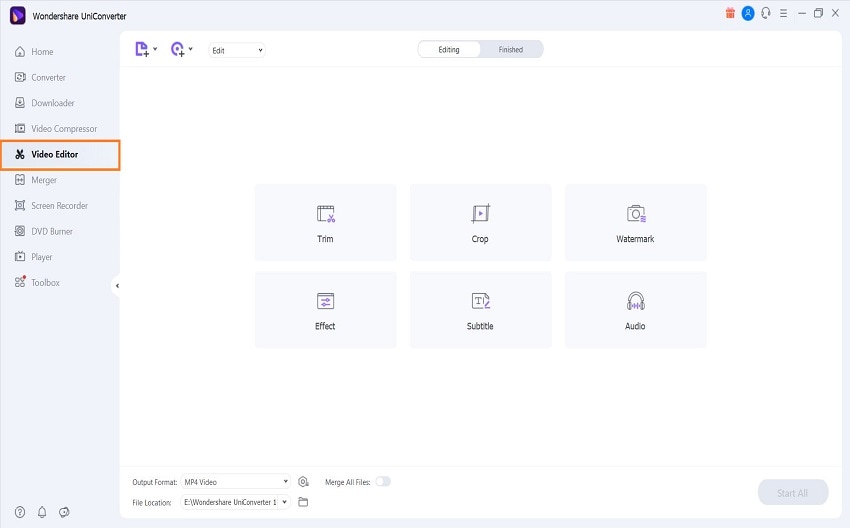Click the Add Files icon
The image size is (850, 528).
[x=141, y=49]
